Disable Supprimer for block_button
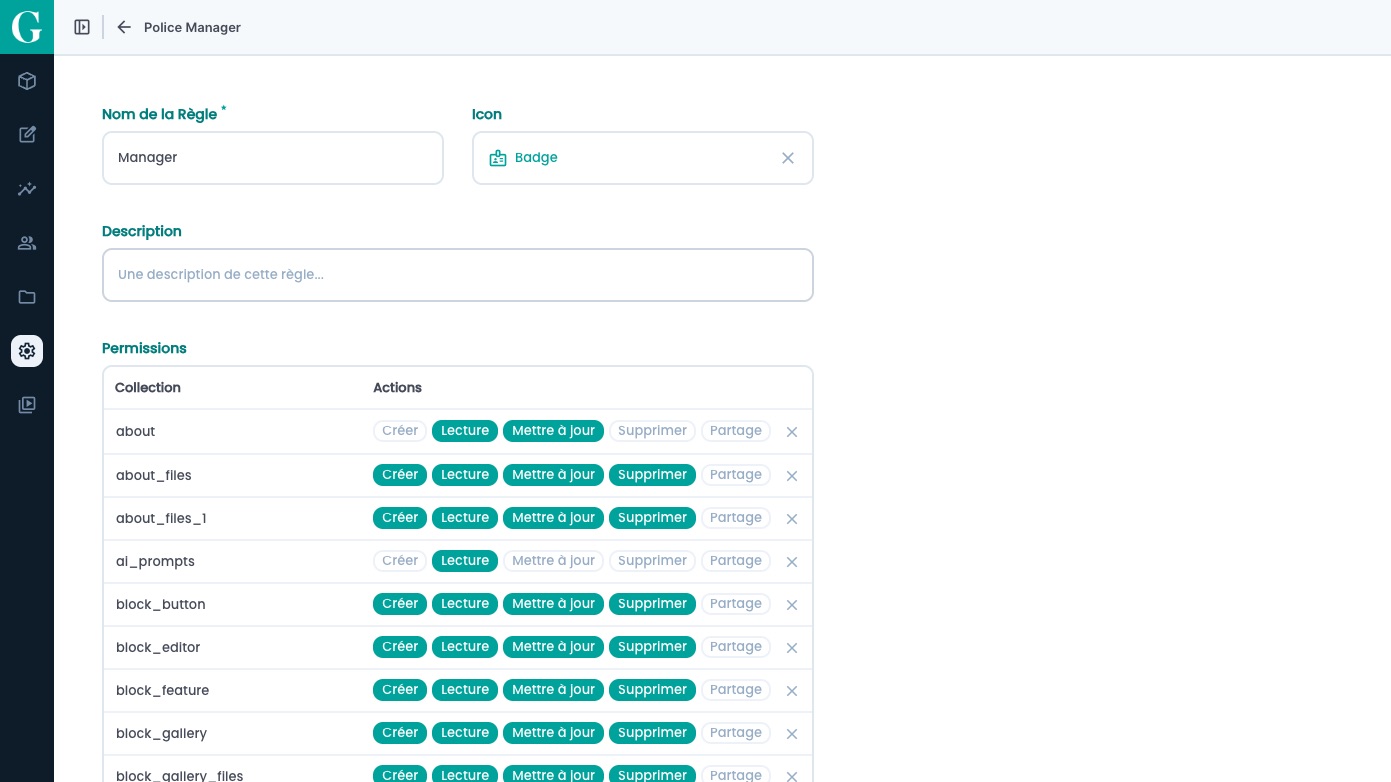Viewport: 1391px width, 782px height. tap(652, 604)
